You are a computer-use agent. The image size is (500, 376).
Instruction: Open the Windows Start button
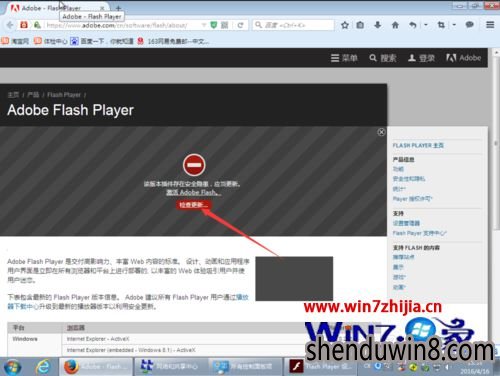pos(12,367)
